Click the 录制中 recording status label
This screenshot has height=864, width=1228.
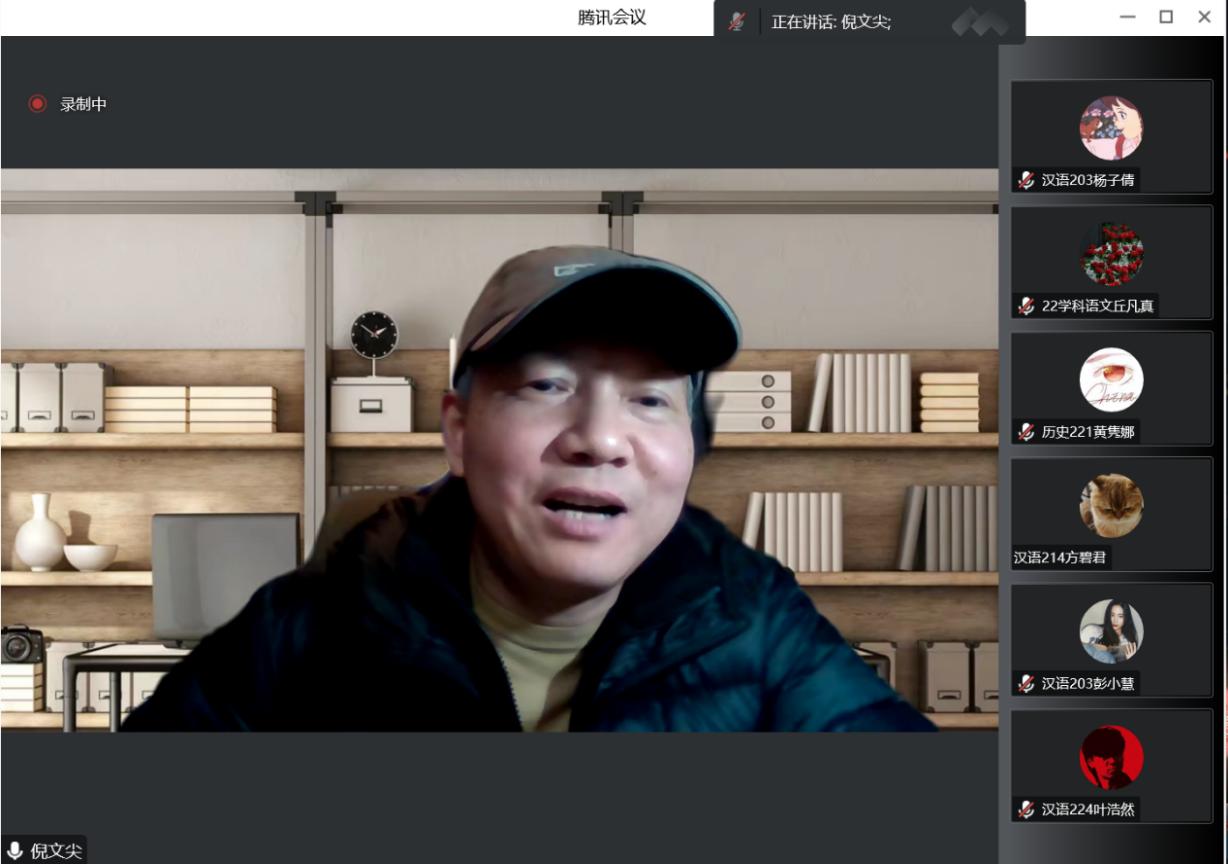(83, 104)
